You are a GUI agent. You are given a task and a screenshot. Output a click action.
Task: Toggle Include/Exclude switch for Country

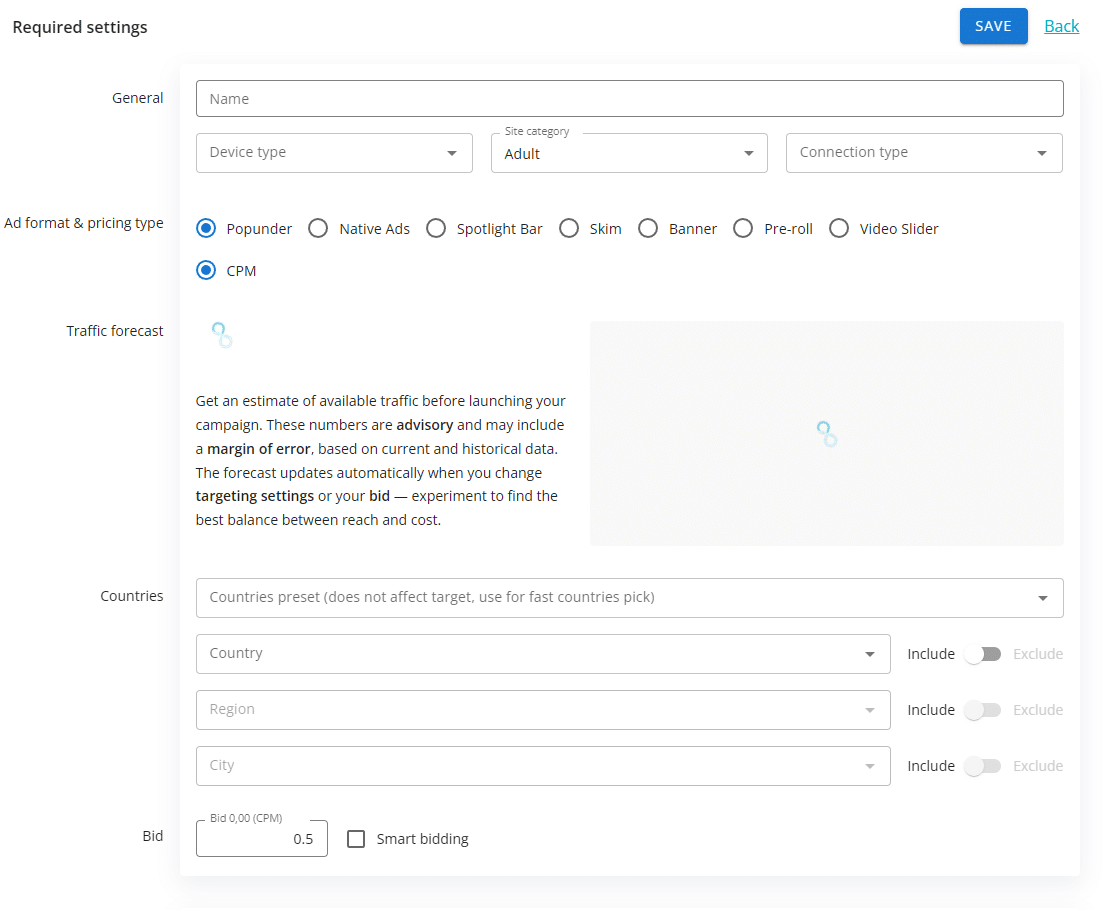[x=983, y=654]
